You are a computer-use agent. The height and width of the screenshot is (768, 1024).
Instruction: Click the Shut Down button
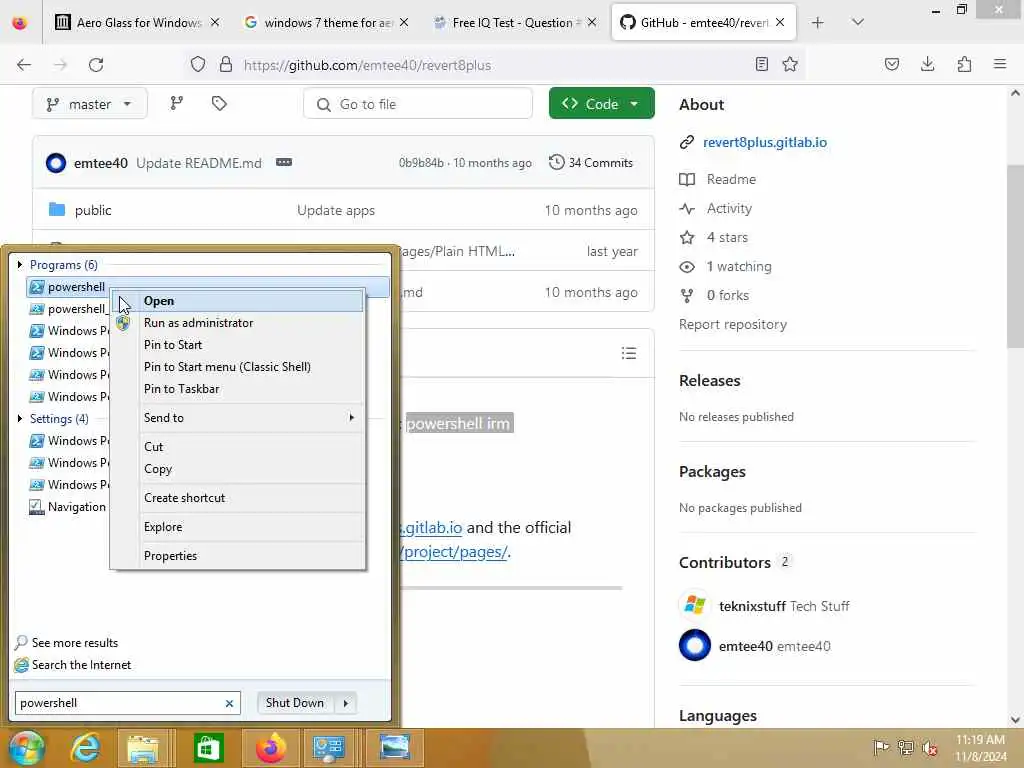click(x=295, y=703)
